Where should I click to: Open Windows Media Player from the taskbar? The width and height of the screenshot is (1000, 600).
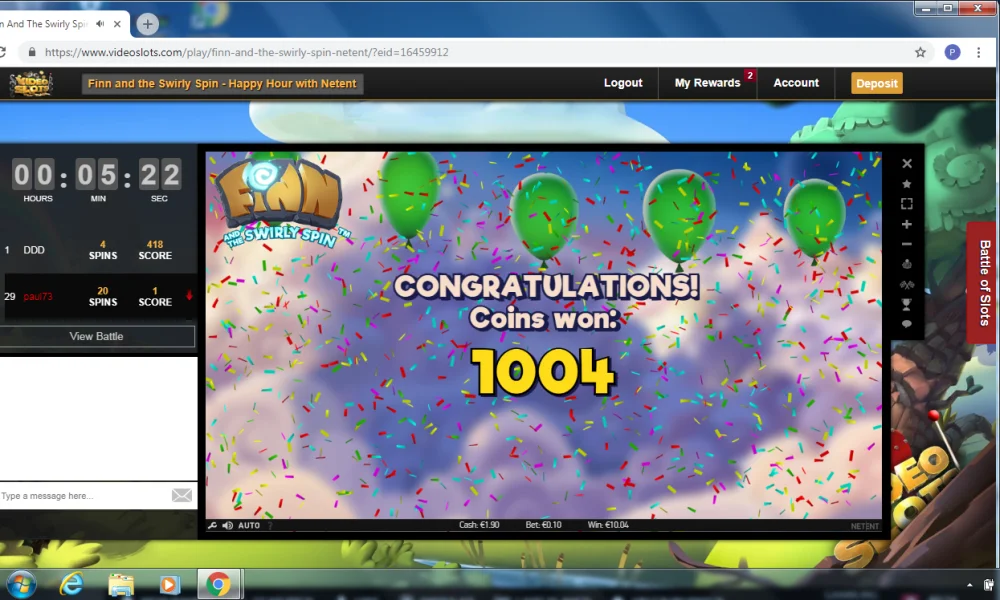(x=169, y=584)
